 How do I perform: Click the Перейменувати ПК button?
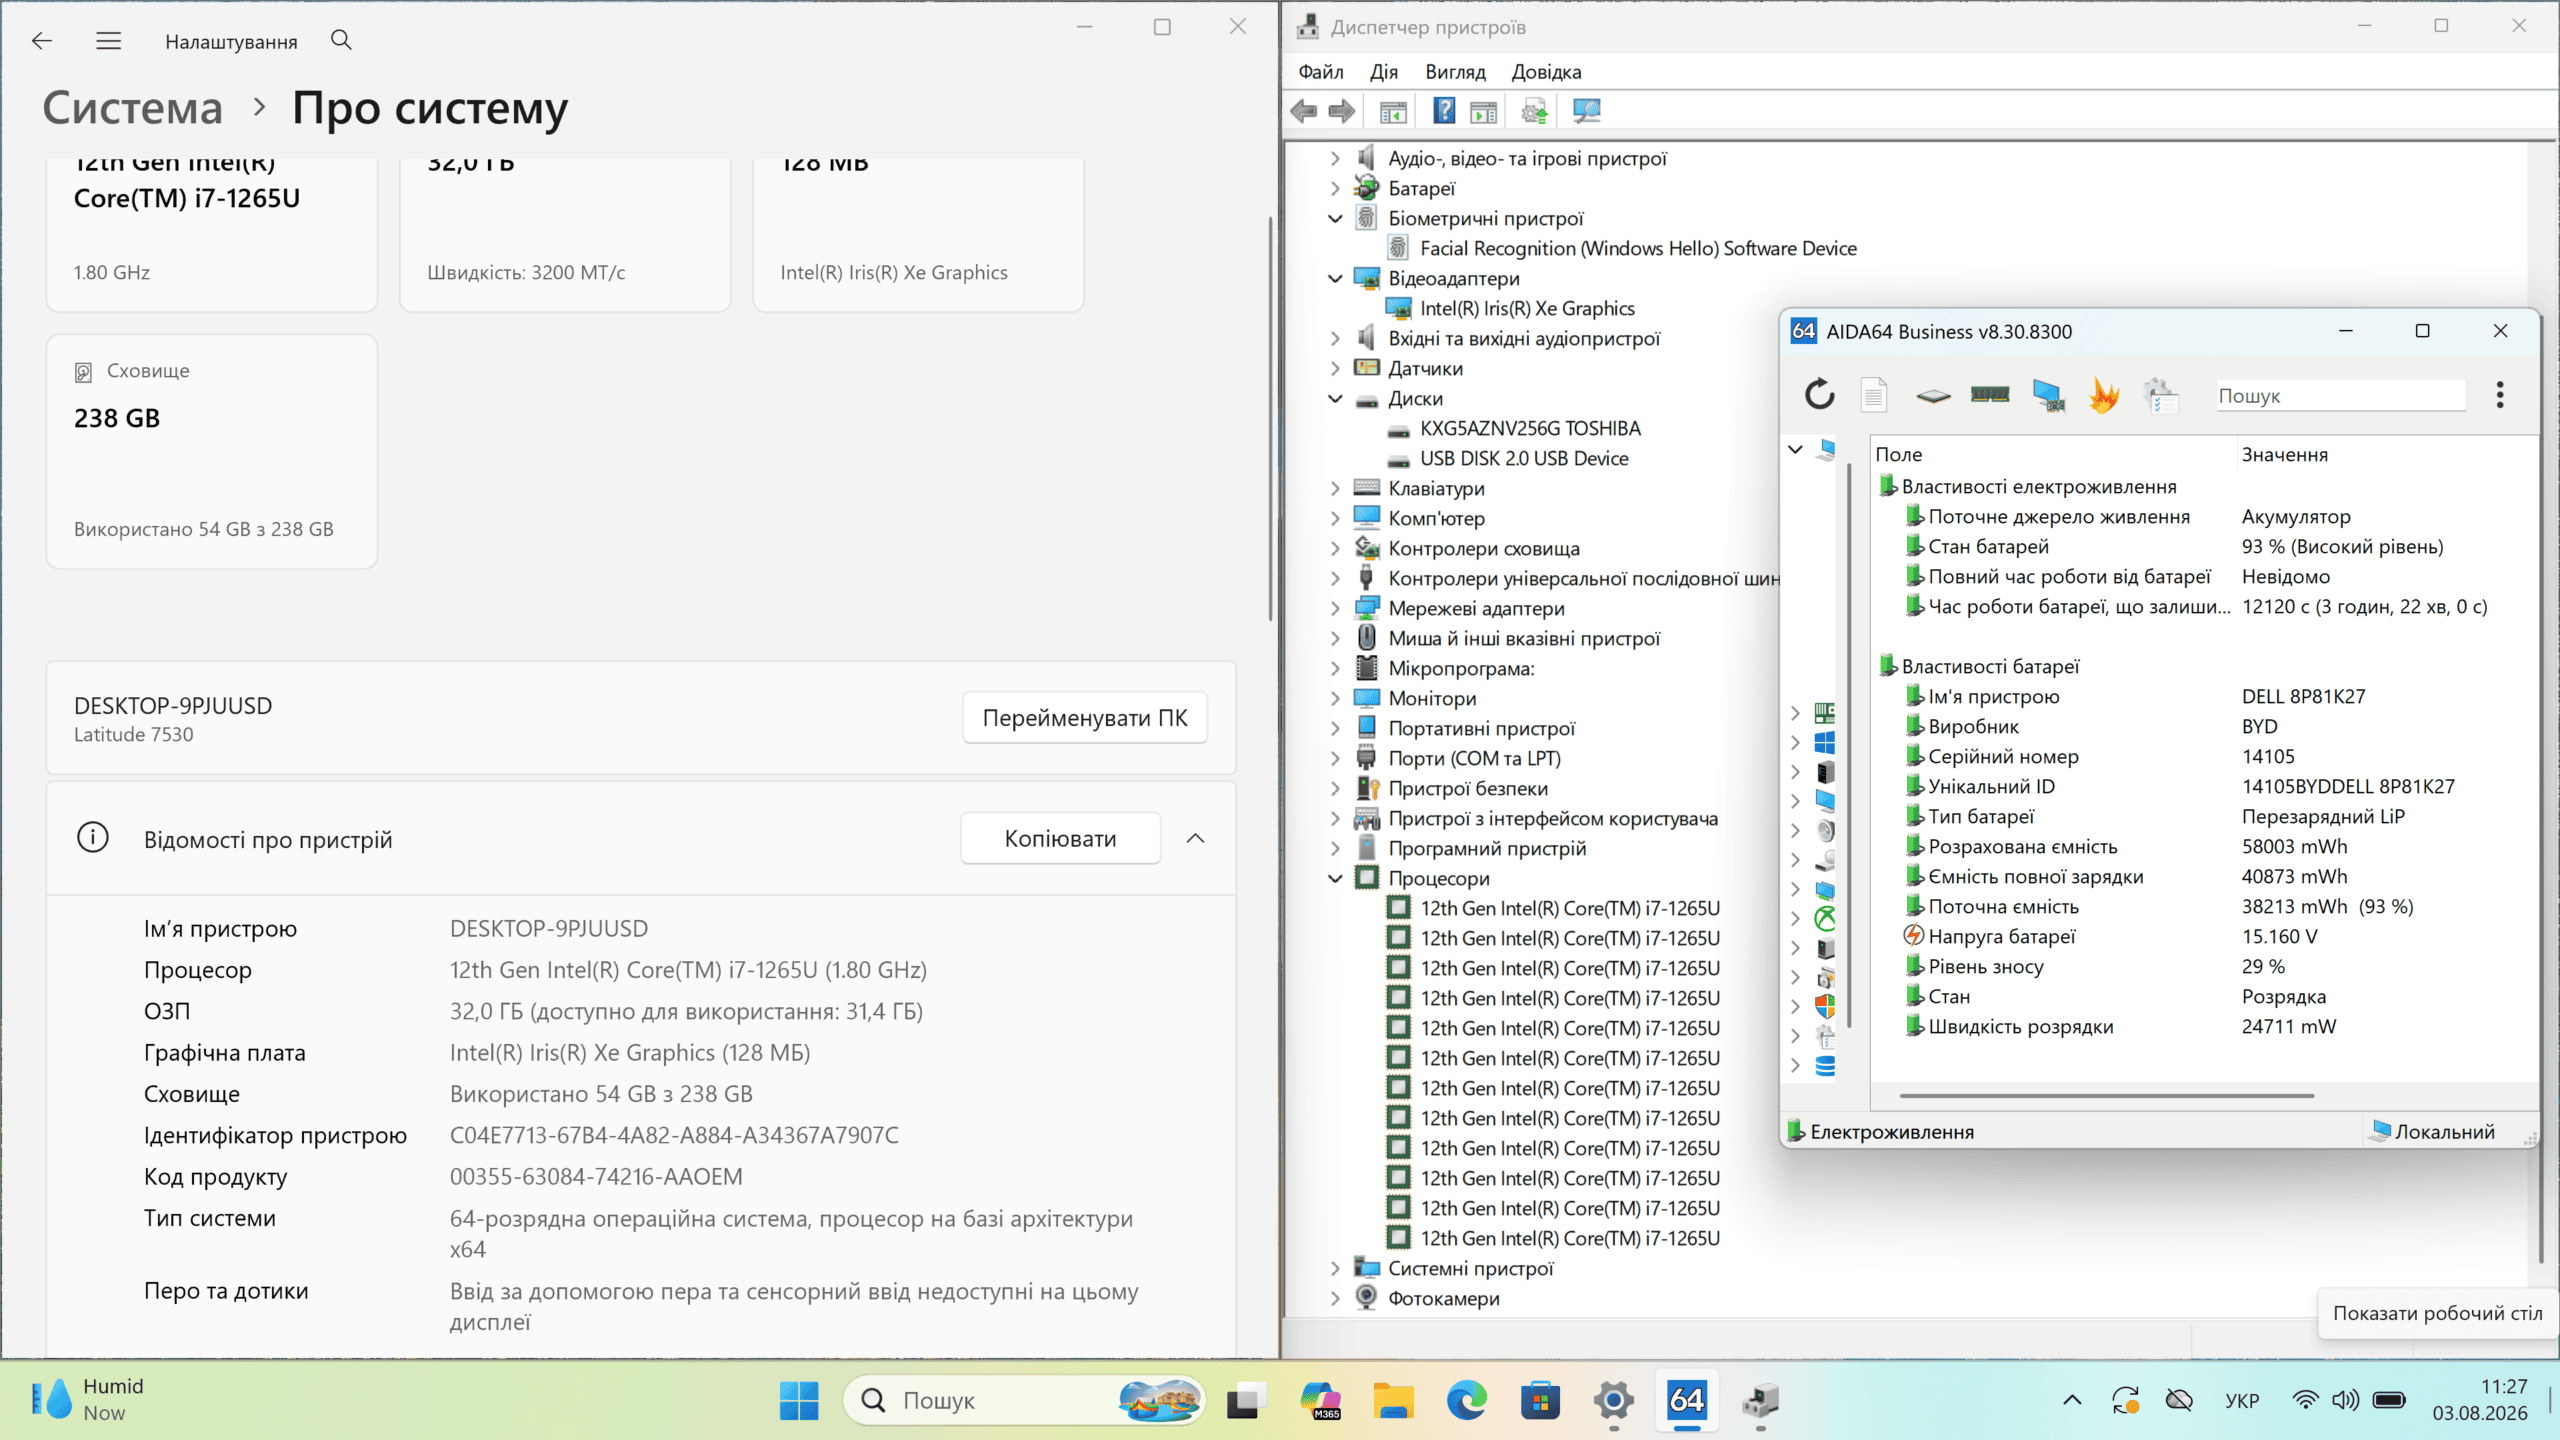click(1085, 718)
